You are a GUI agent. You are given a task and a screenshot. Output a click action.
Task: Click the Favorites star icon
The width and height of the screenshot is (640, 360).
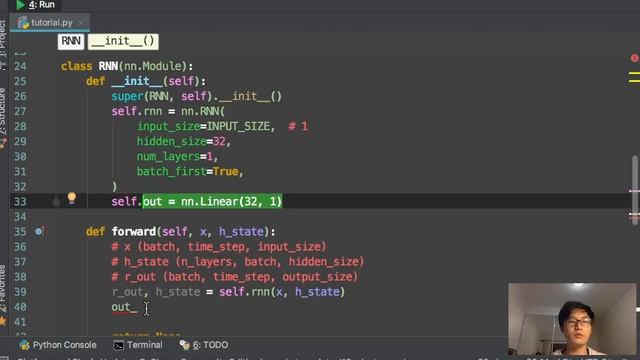pos(3,321)
